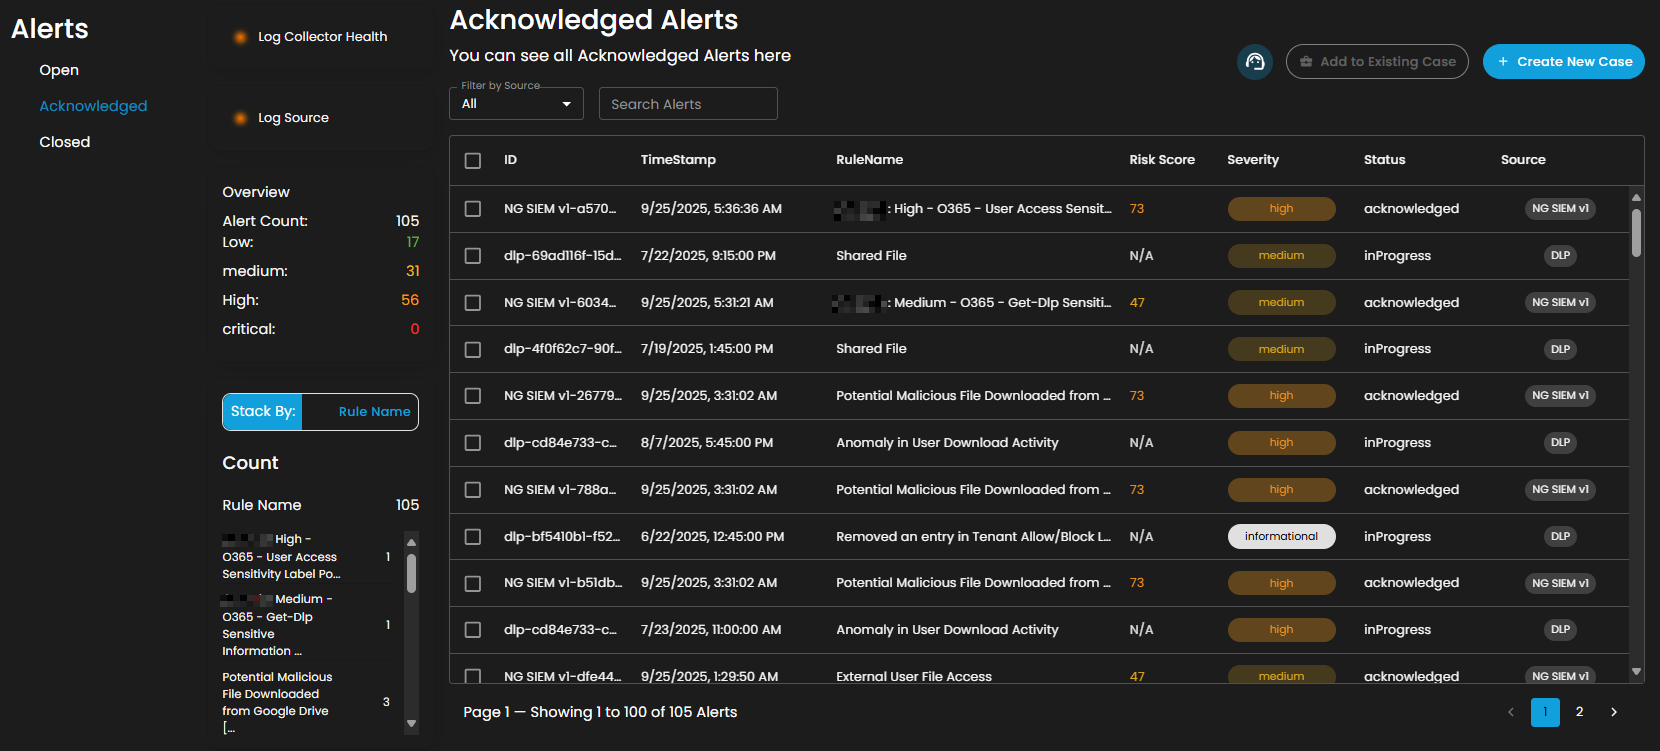Click the previous page arrow
Image resolution: width=1660 pixels, height=751 pixels.
pyautogui.click(x=1510, y=712)
